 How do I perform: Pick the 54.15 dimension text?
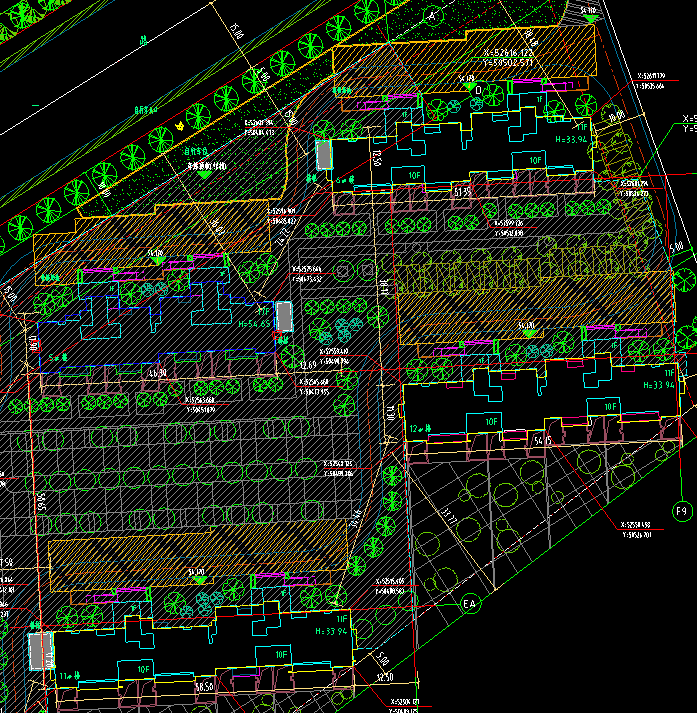(543, 440)
